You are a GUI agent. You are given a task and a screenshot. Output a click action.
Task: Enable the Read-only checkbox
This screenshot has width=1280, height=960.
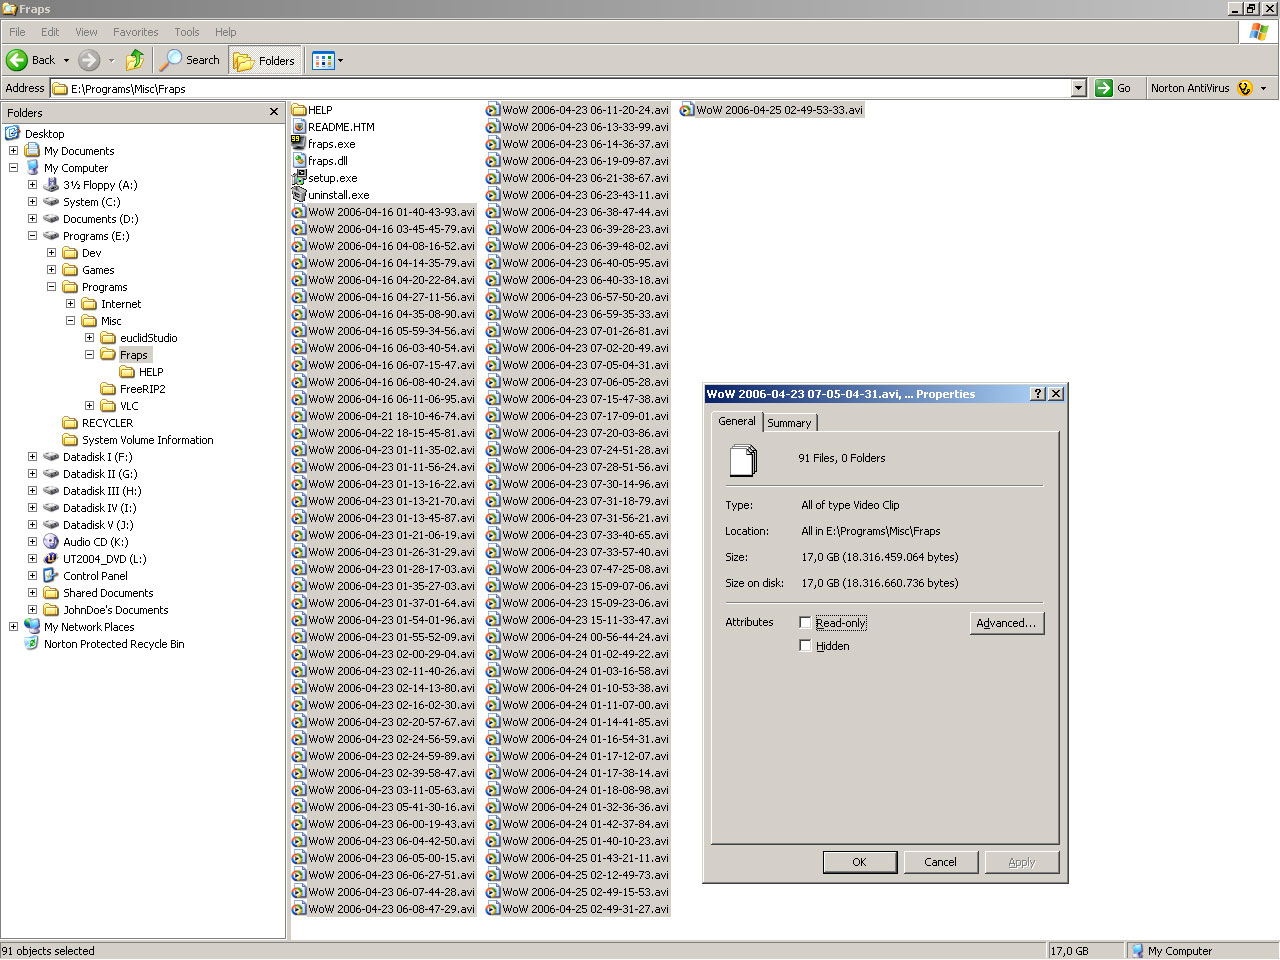pos(805,622)
